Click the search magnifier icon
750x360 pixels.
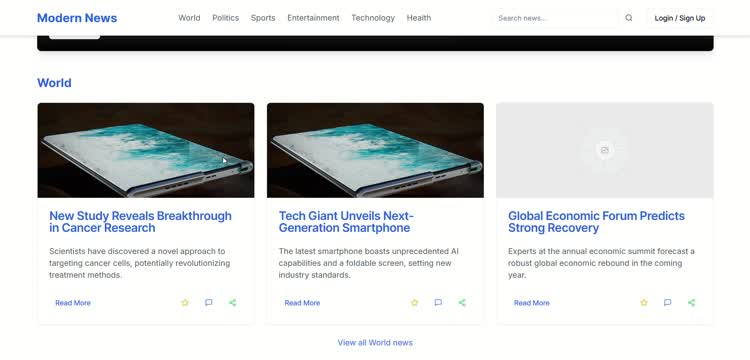coord(629,18)
